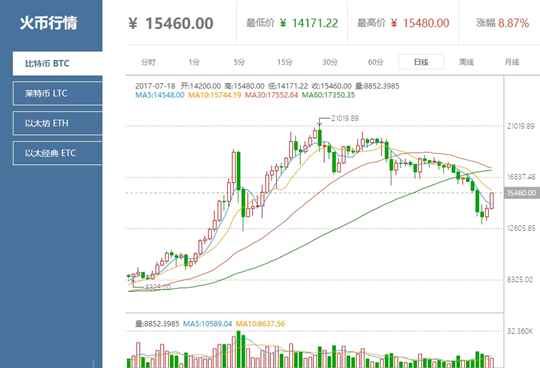The width and height of the screenshot is (540, 368).
Task: Open 以太坊 ETH market
Action: [58, 123]
